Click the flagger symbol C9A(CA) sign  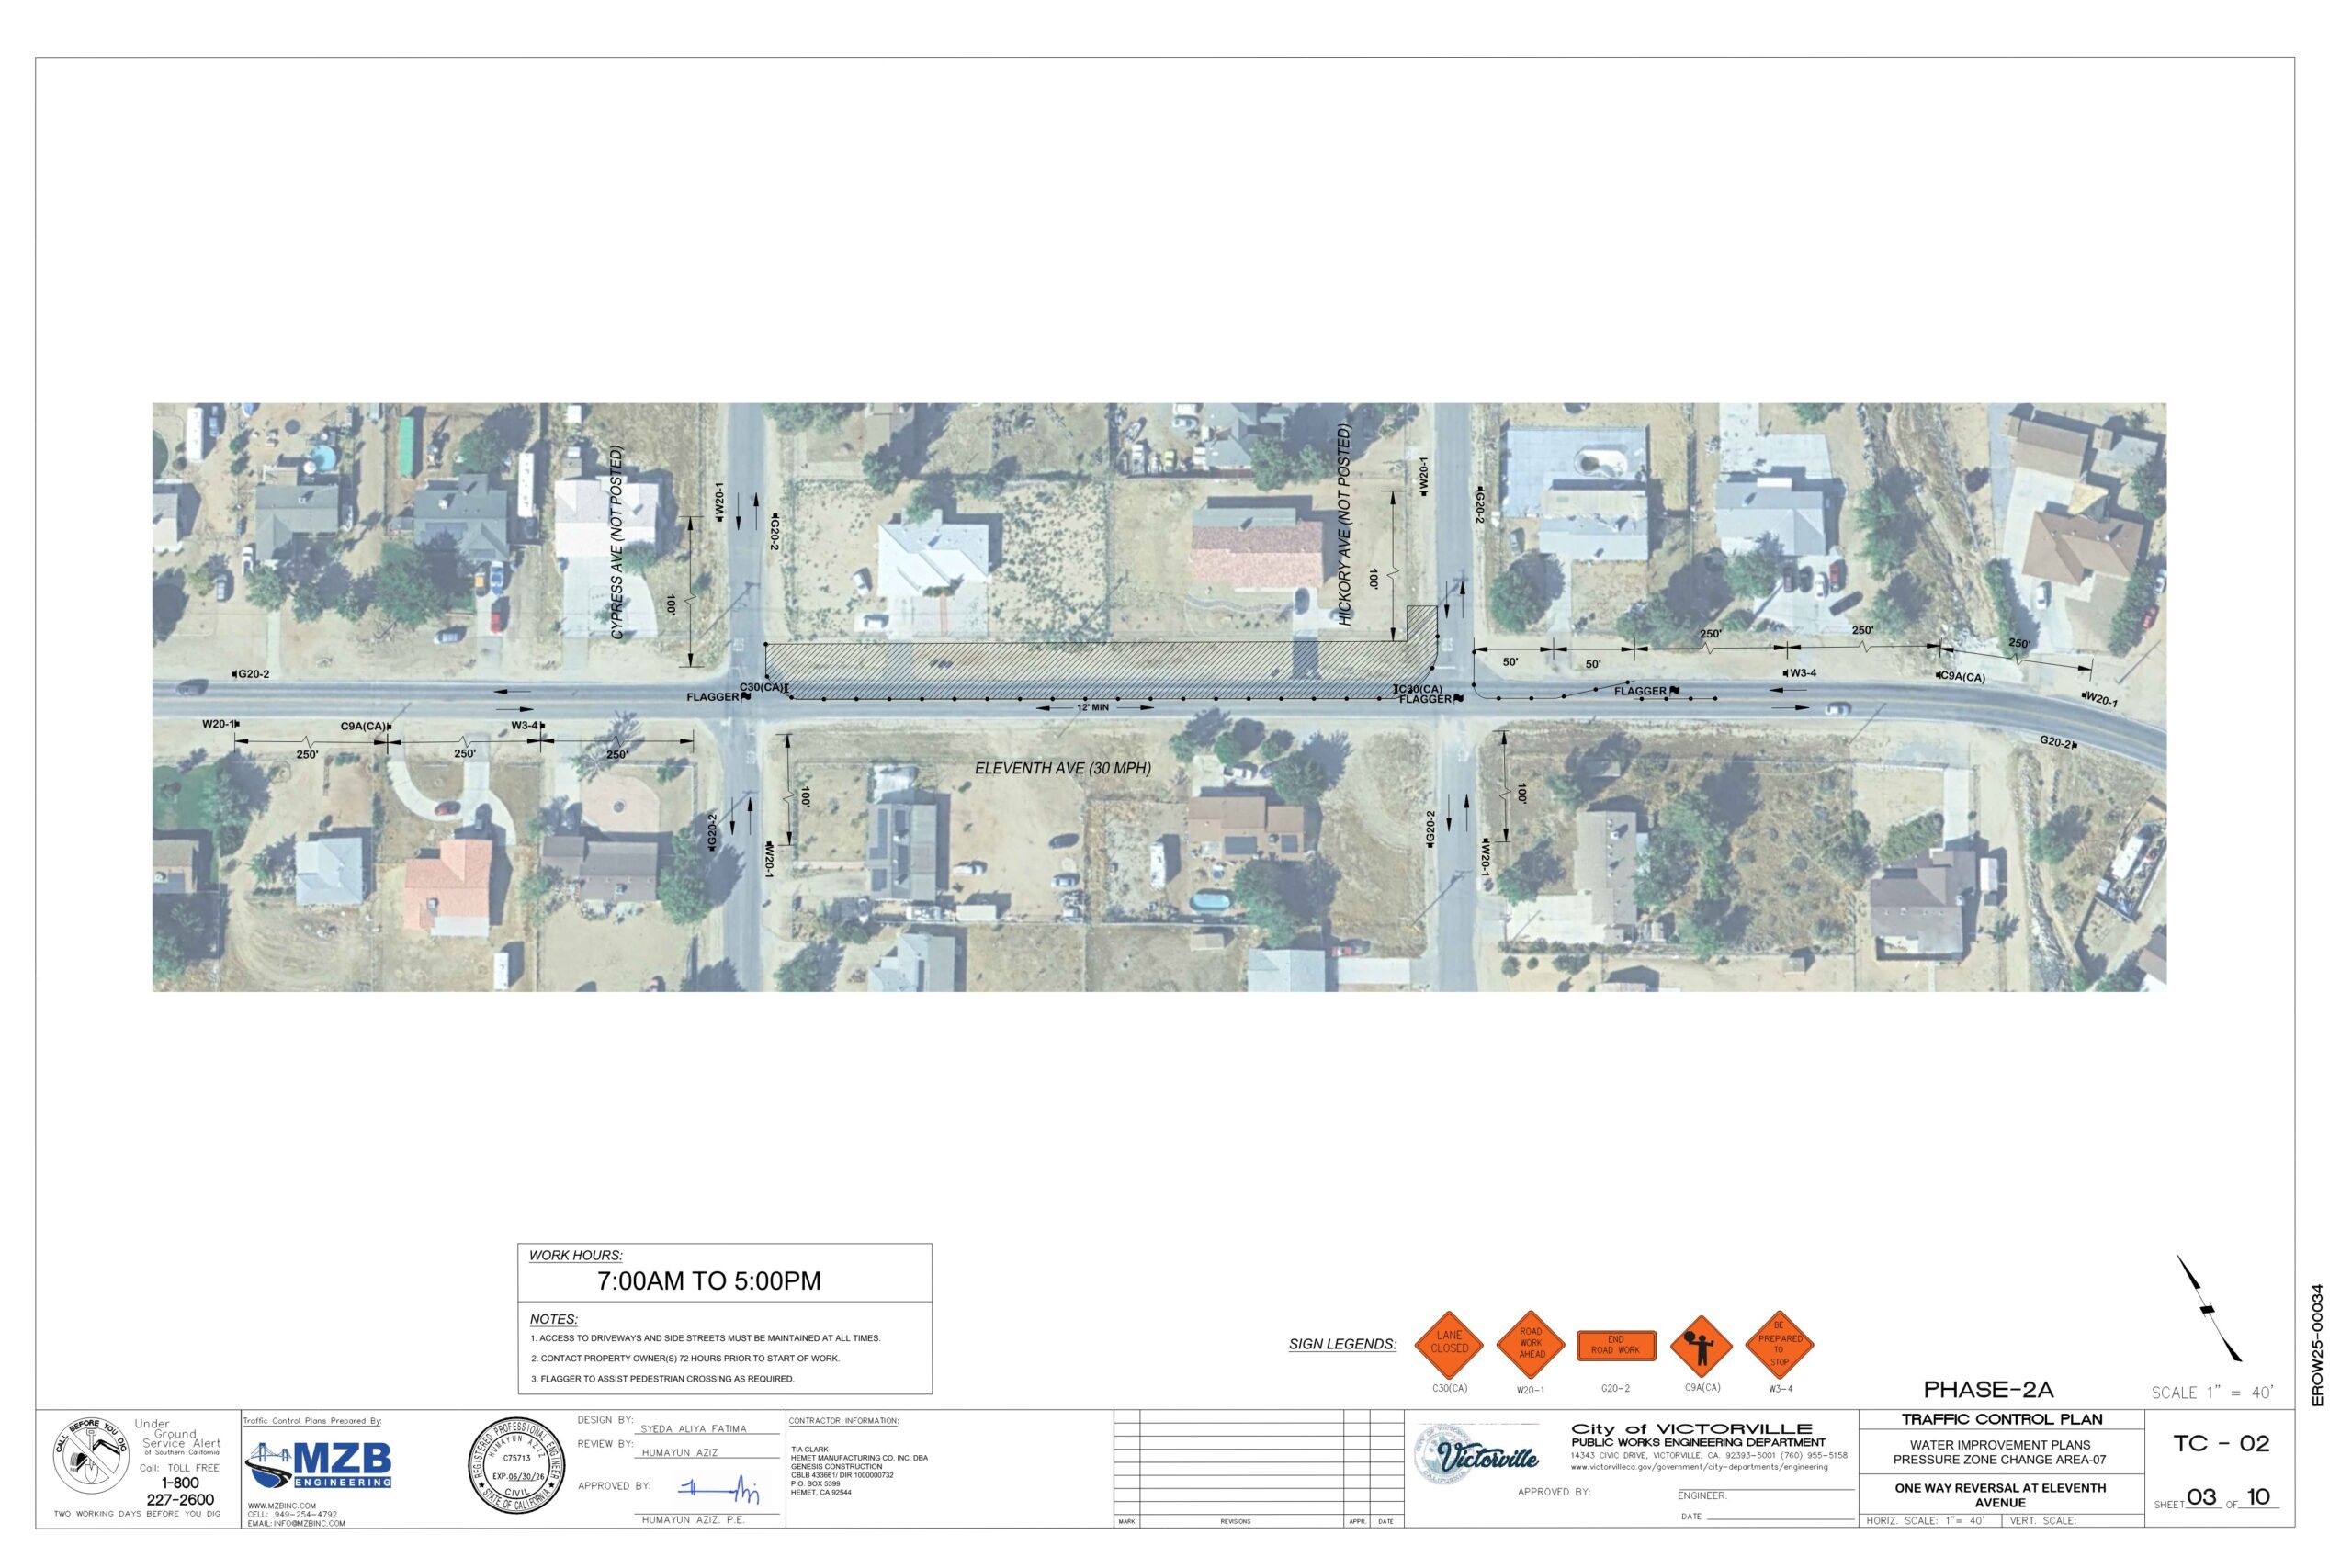[1701, 1346]
